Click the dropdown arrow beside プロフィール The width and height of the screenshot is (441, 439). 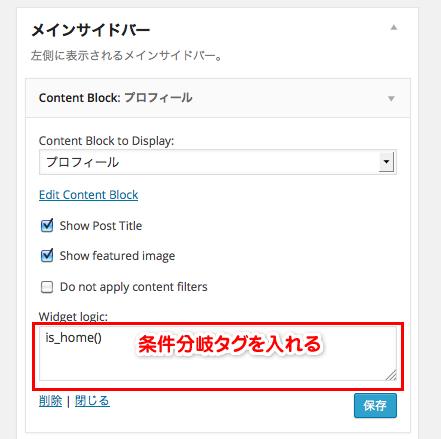click(x=386, y=162)
